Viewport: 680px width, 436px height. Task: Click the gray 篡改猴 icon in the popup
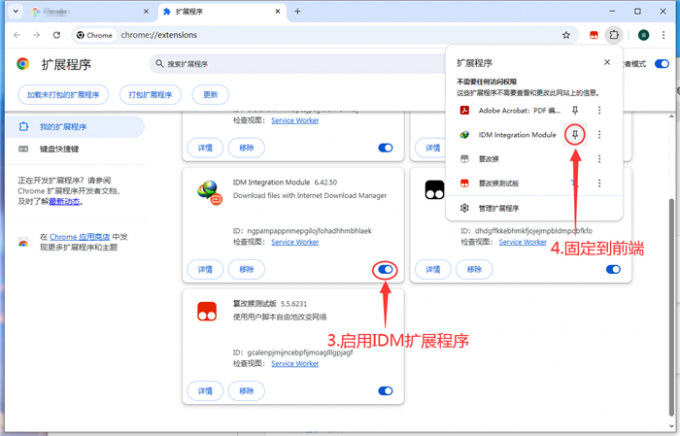tap(464, 159)
